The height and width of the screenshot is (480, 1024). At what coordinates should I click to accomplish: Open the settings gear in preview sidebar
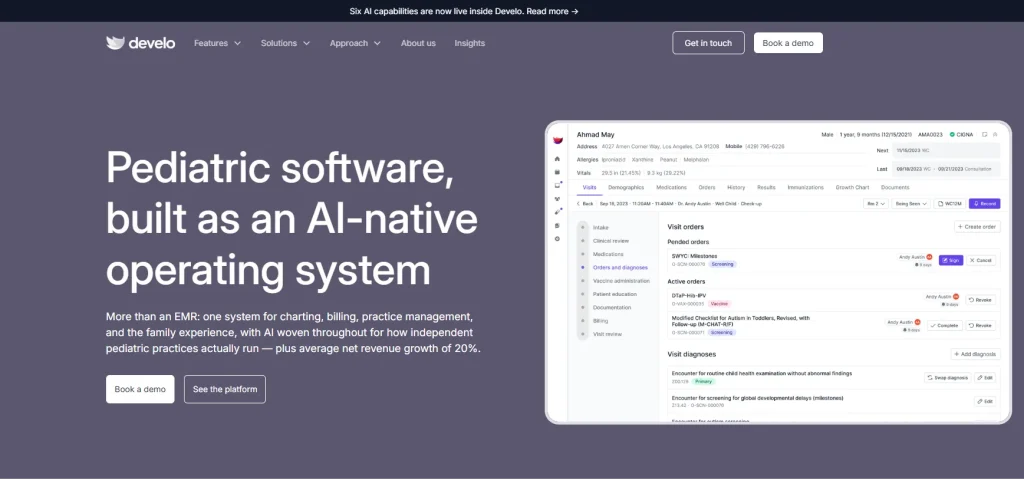click(557, 239)
